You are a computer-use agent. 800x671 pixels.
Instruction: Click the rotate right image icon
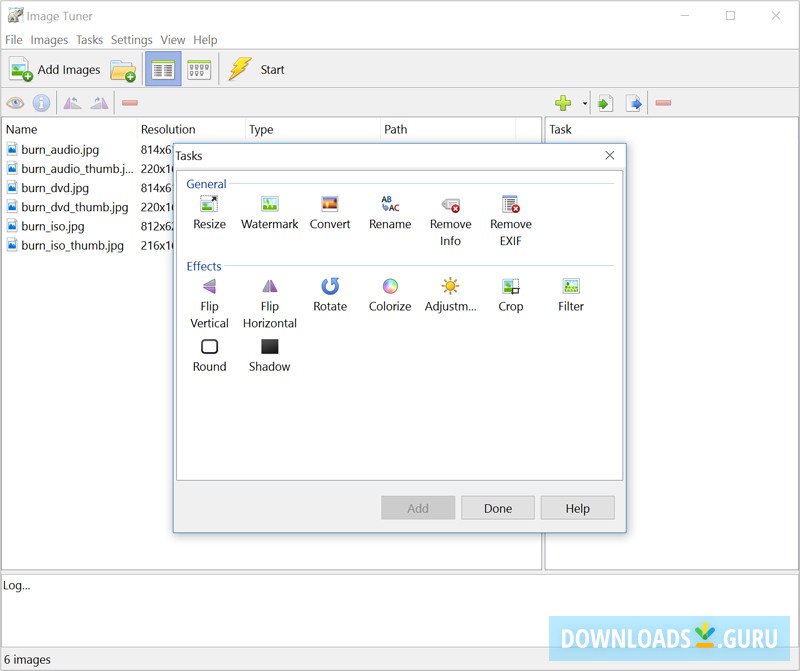click(99, 103)
